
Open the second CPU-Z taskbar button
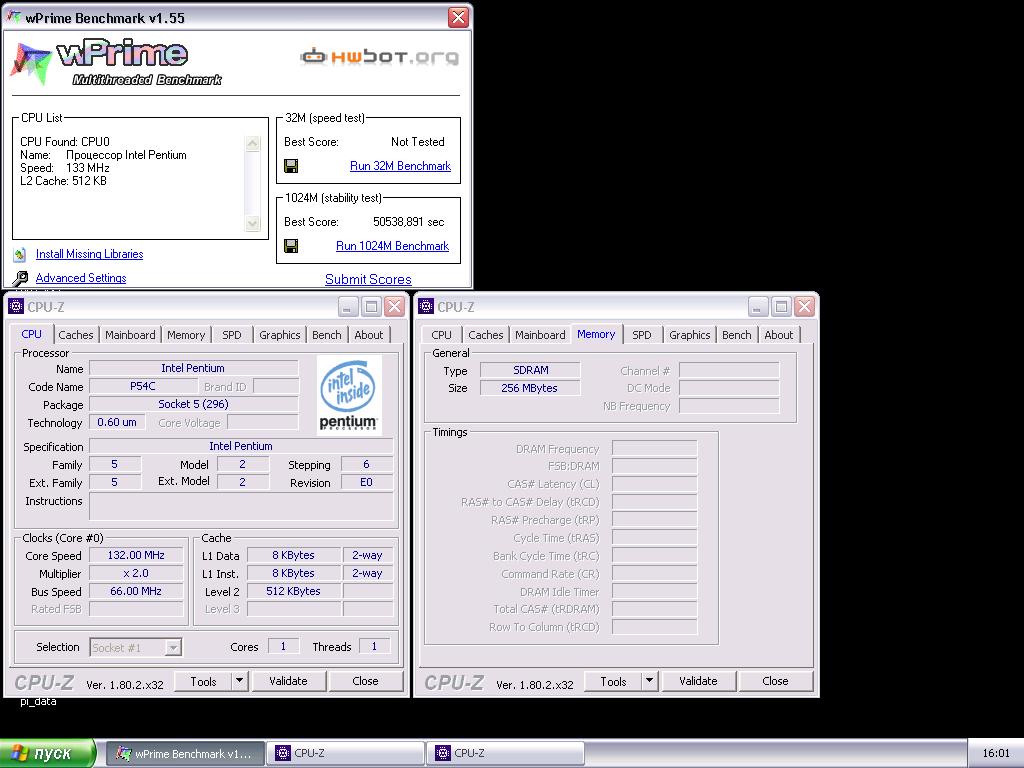tap(505, 754)
